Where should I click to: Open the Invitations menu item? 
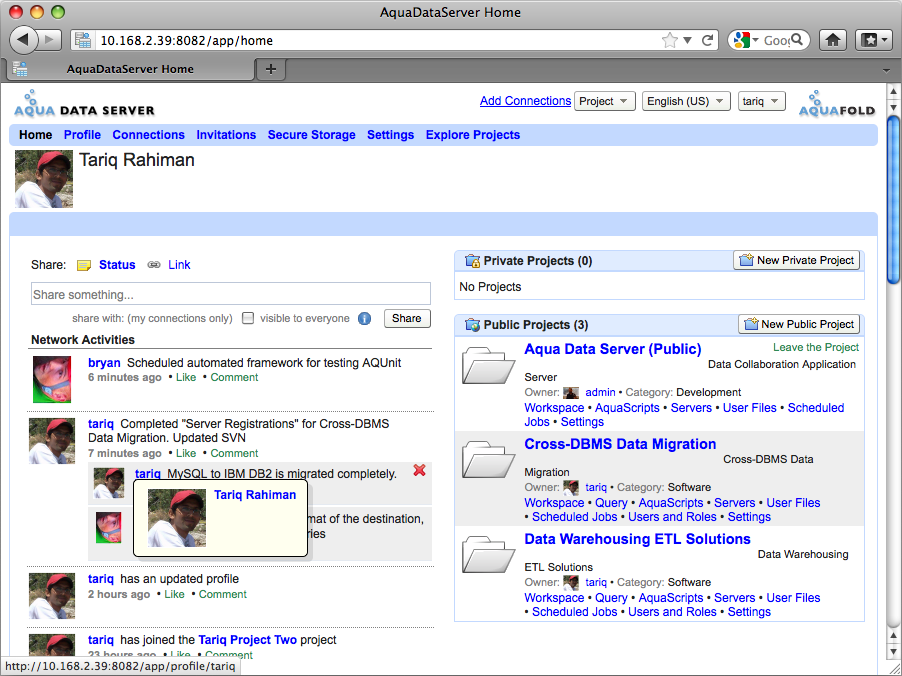tap(226, 135)
